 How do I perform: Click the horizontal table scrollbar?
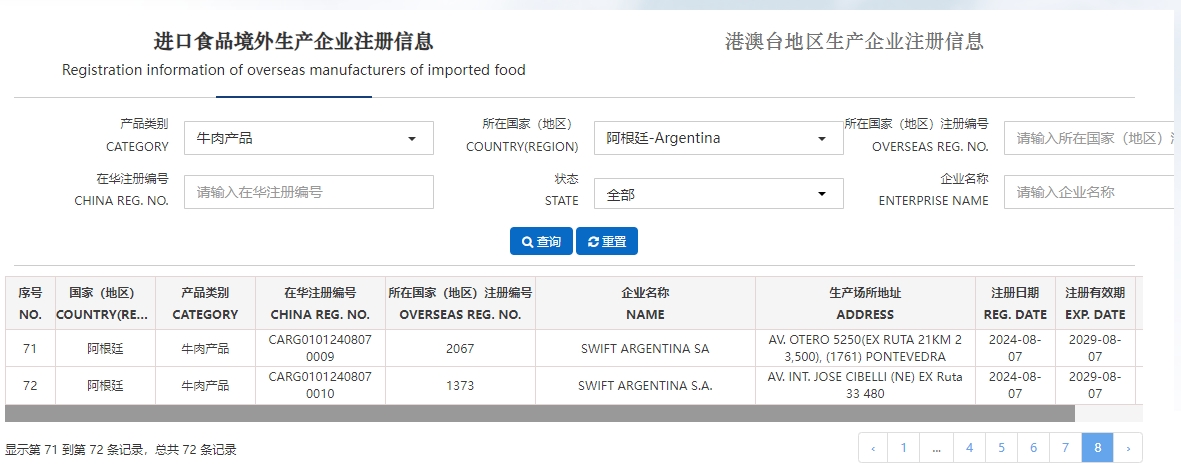coord(540,413)
